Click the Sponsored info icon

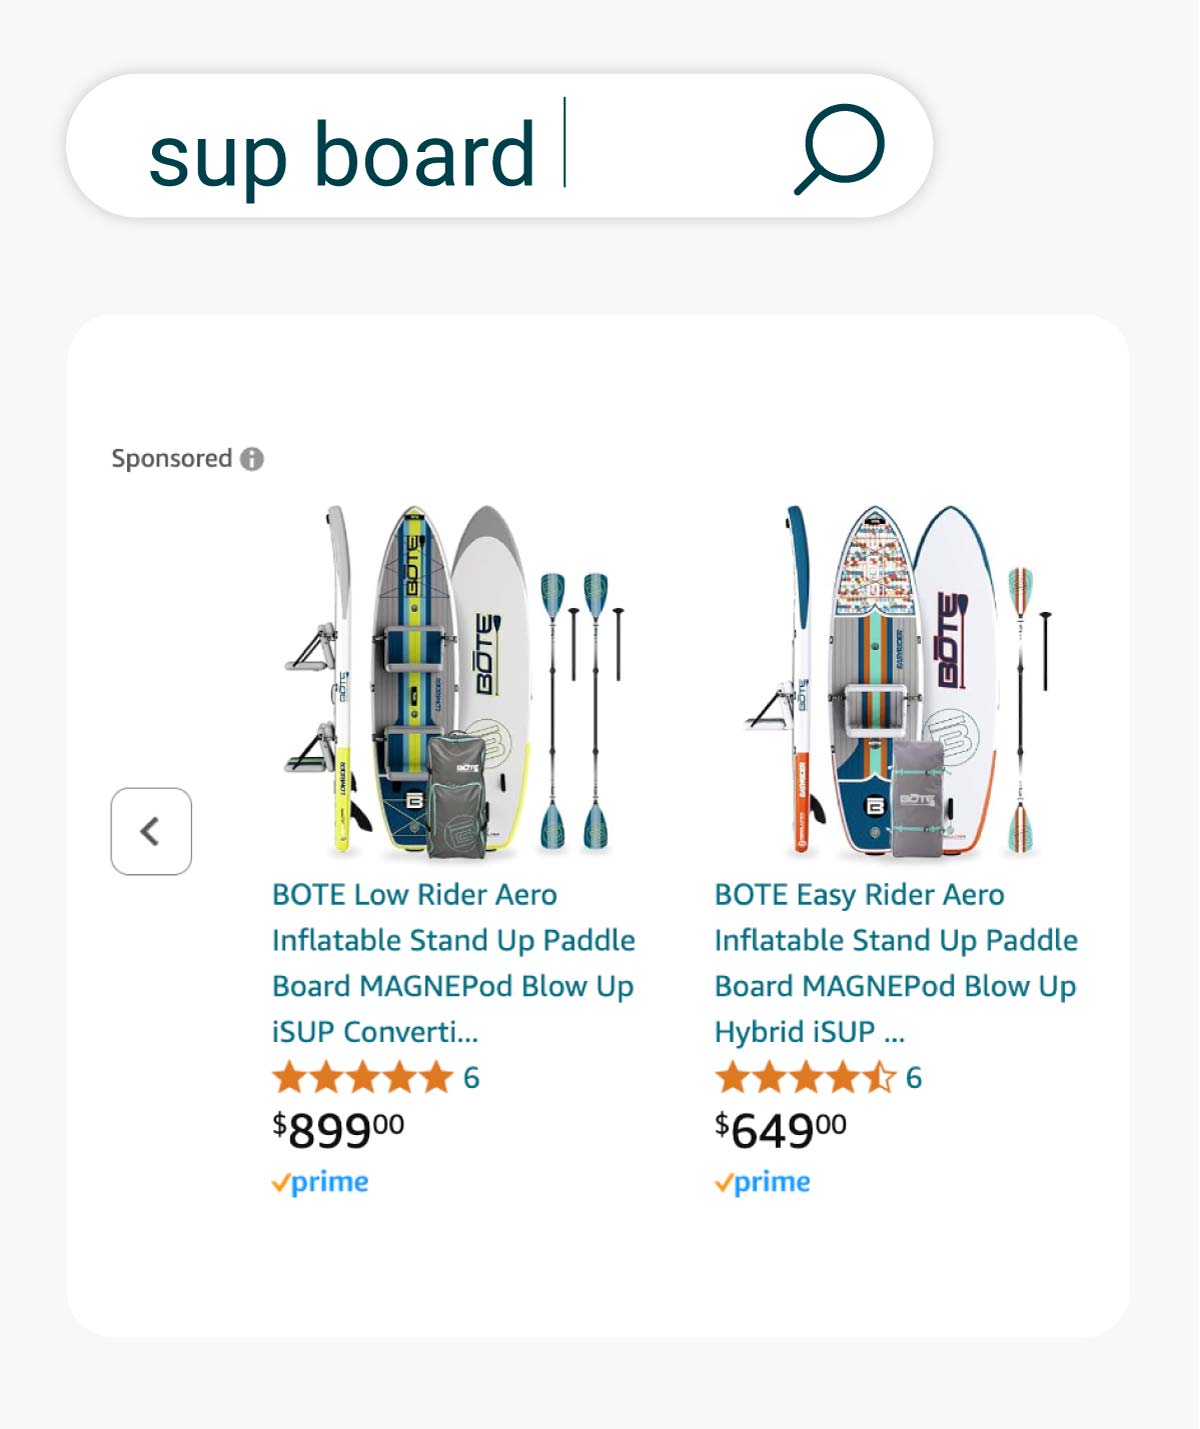point(253,459)
